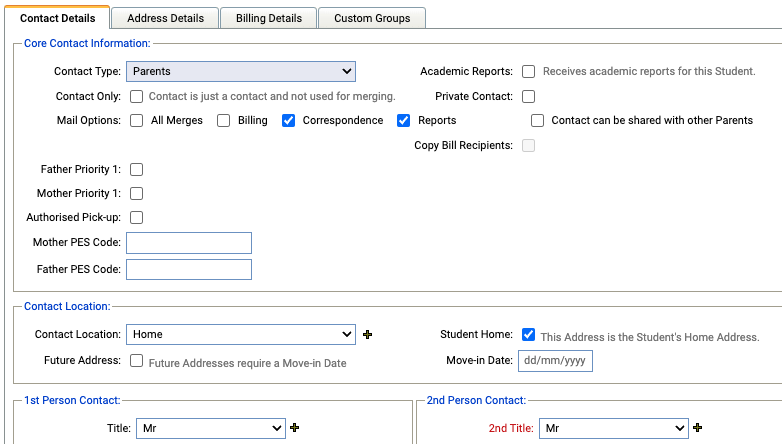Image resolution: width=782 pixels, height=444 pixels.
Task: Uncheck the Student Home checkbox
Action: (529, 335)
